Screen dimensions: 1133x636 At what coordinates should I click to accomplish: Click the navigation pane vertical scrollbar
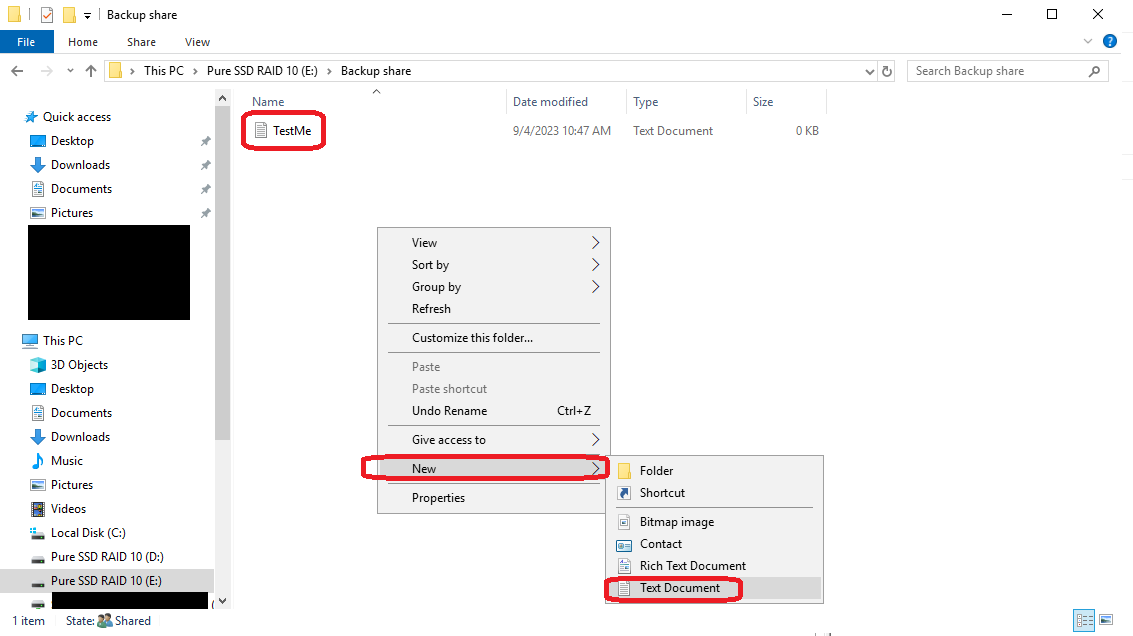(x=222, y=300)
